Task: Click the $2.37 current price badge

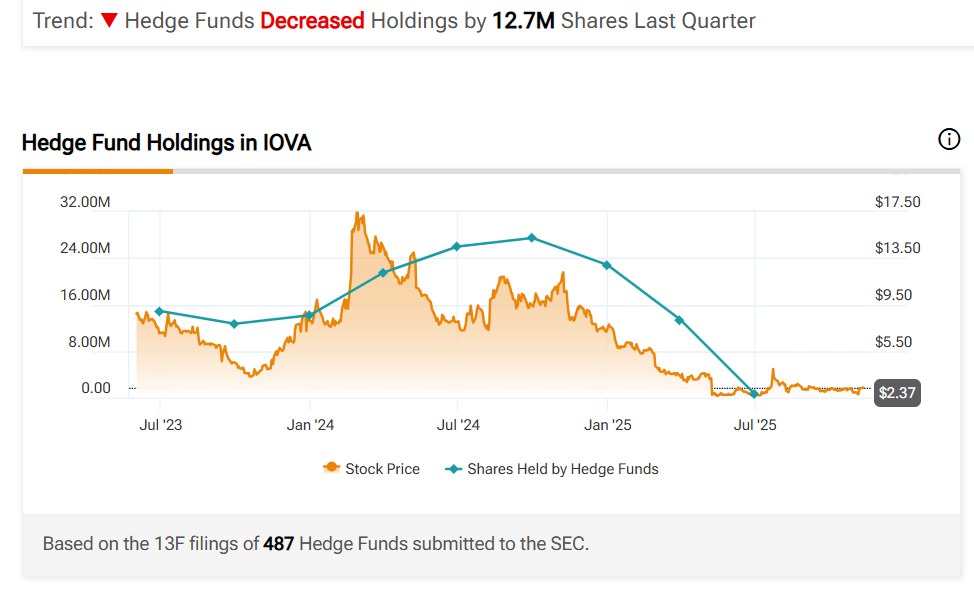Action: [896, 393]
